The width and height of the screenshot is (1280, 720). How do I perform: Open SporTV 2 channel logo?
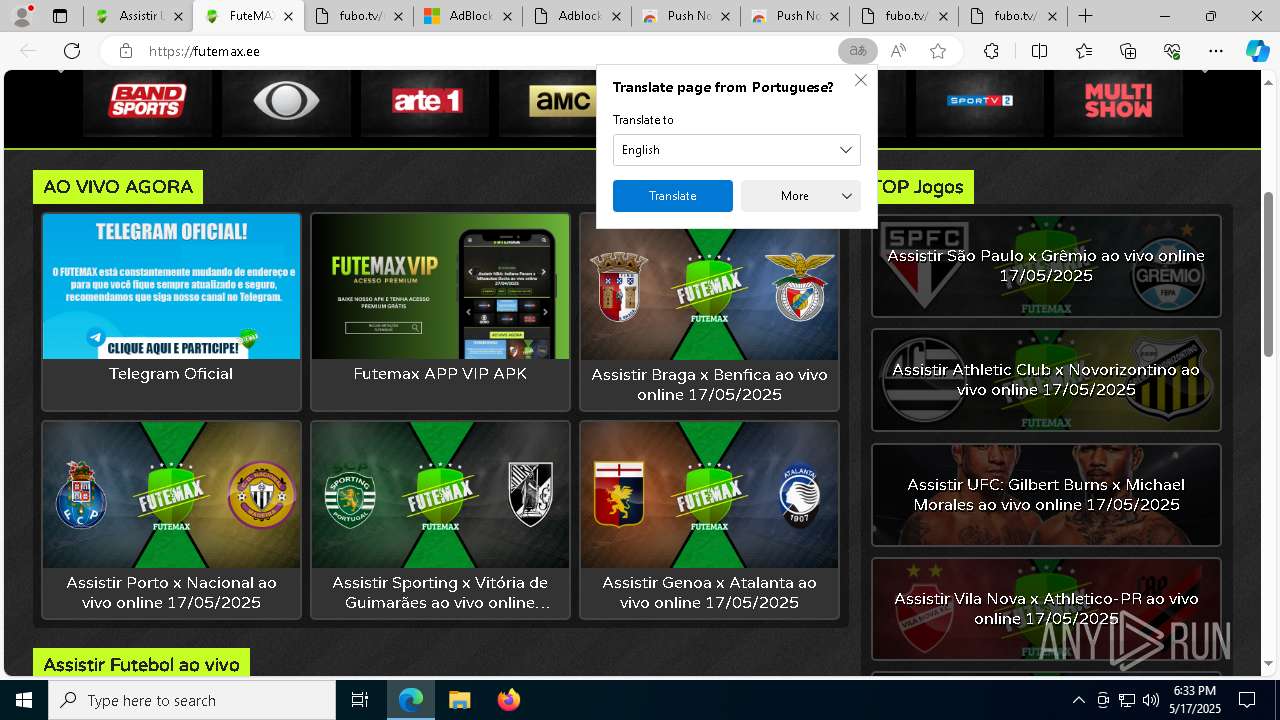(979, 101)
